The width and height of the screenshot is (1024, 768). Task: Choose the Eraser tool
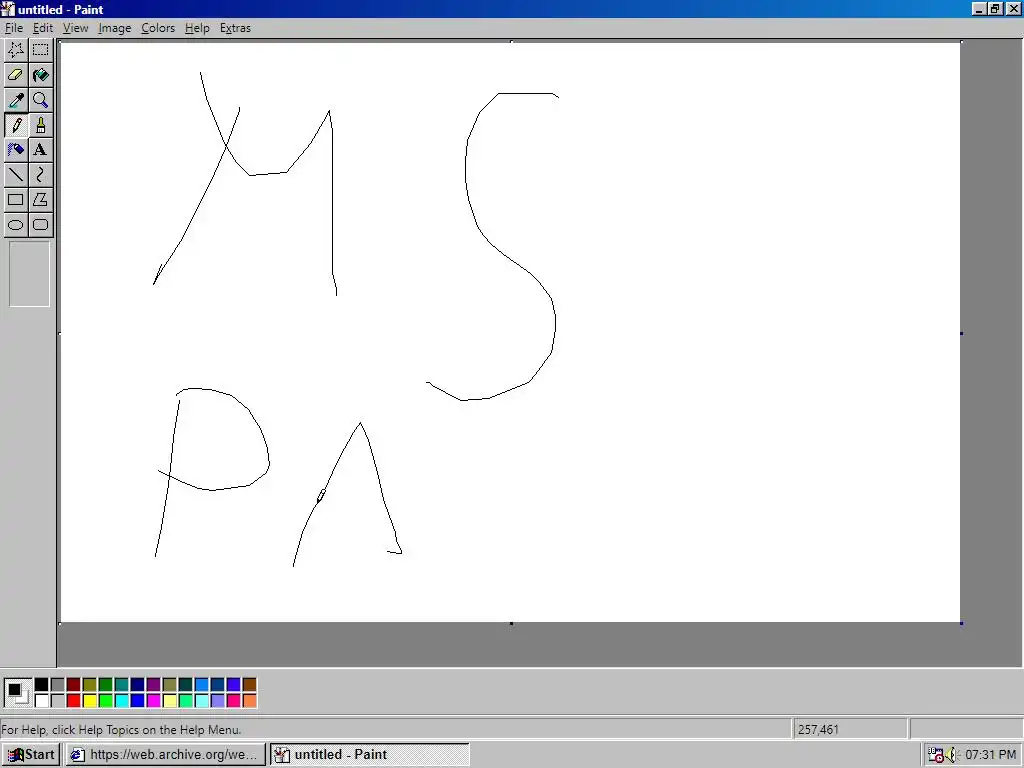(16, 74)
